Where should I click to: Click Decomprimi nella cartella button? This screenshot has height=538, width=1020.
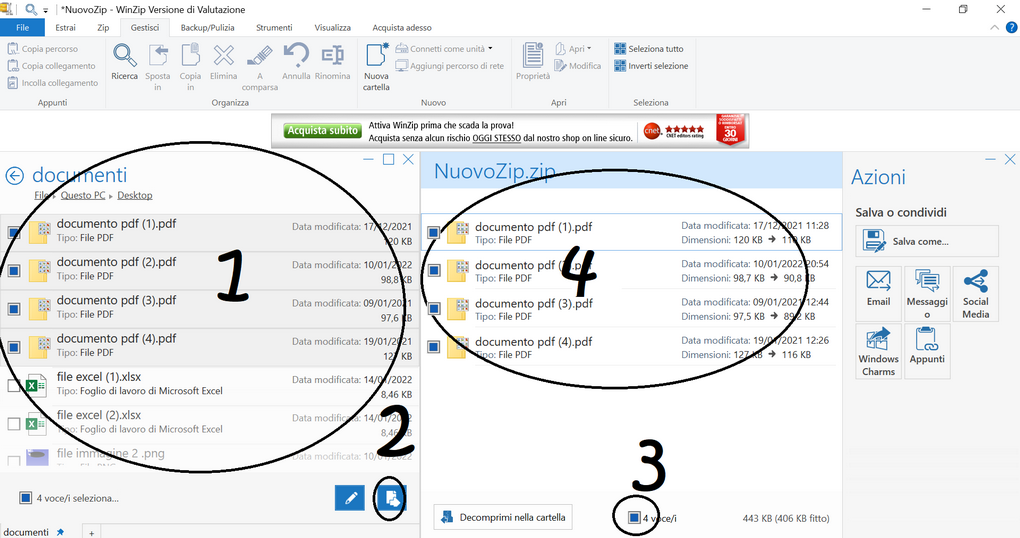[x=503, y=517]
